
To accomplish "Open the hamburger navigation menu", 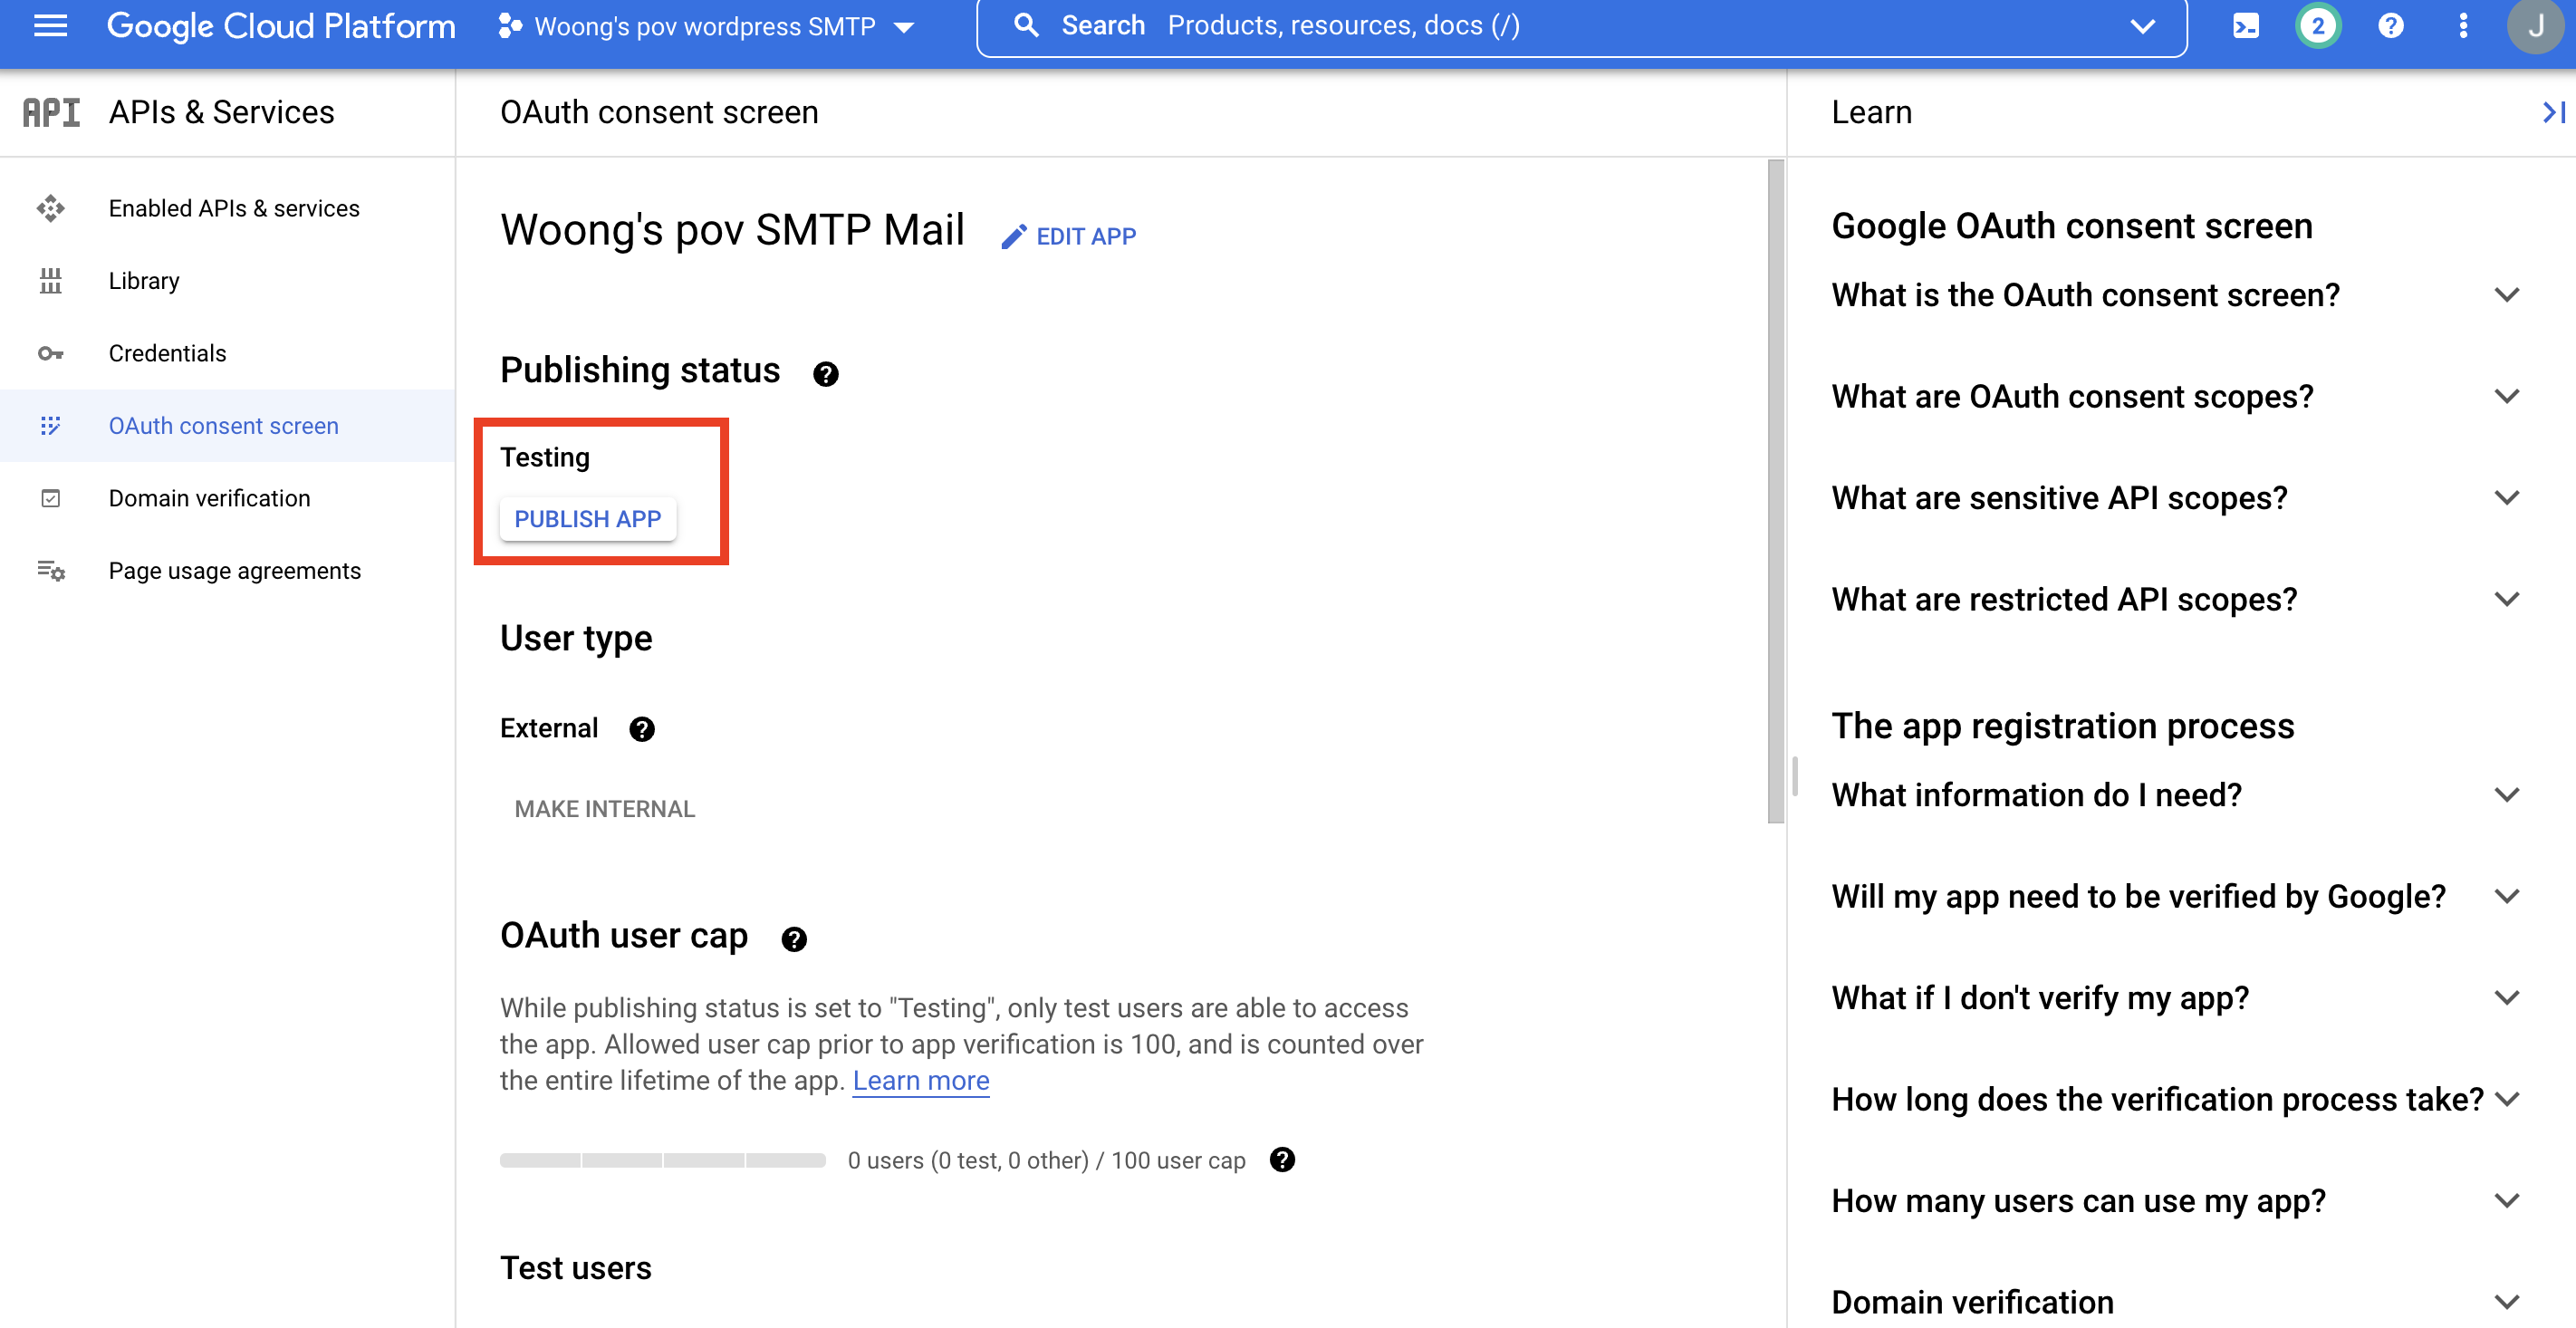I will click(x=50, y=26).
